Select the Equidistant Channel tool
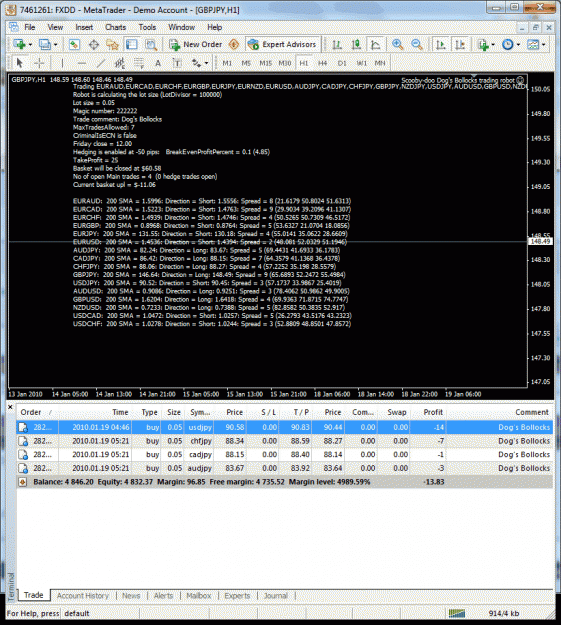The width and height of the screenshot is (561, 625). tap(120, 63)
